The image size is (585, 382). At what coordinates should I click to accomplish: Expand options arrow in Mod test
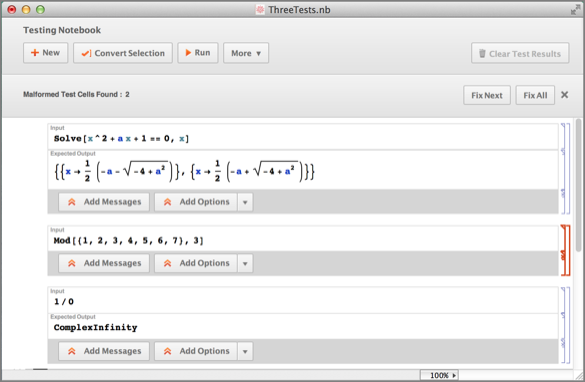245,263
